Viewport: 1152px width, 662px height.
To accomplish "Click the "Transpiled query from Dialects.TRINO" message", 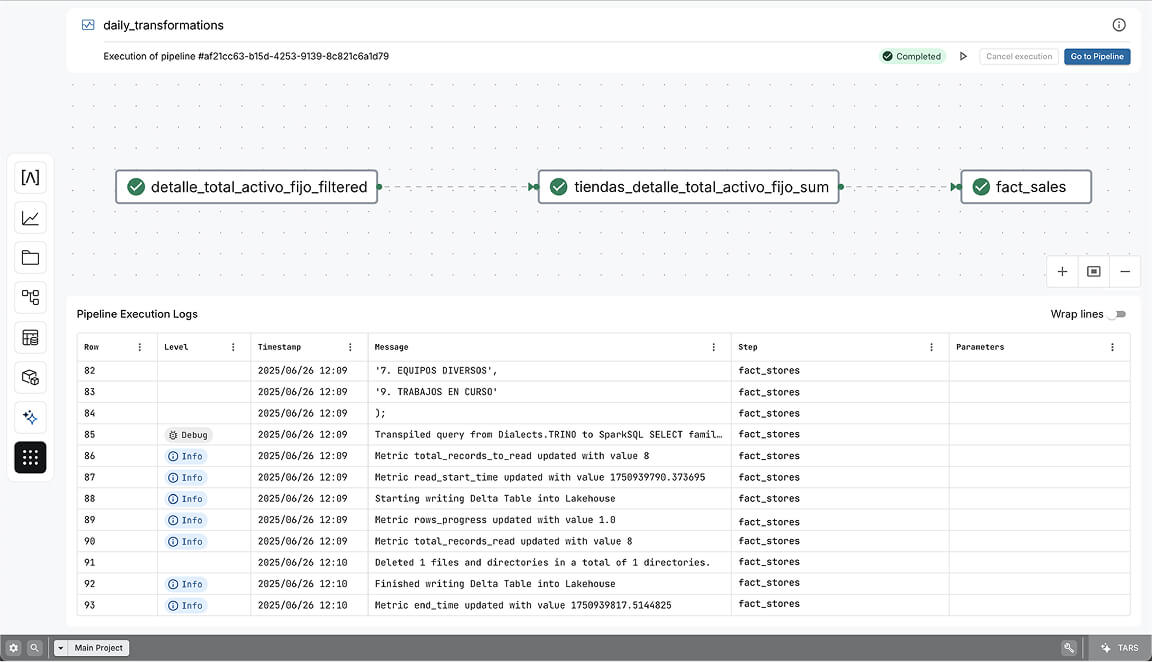I will point(548,435).
